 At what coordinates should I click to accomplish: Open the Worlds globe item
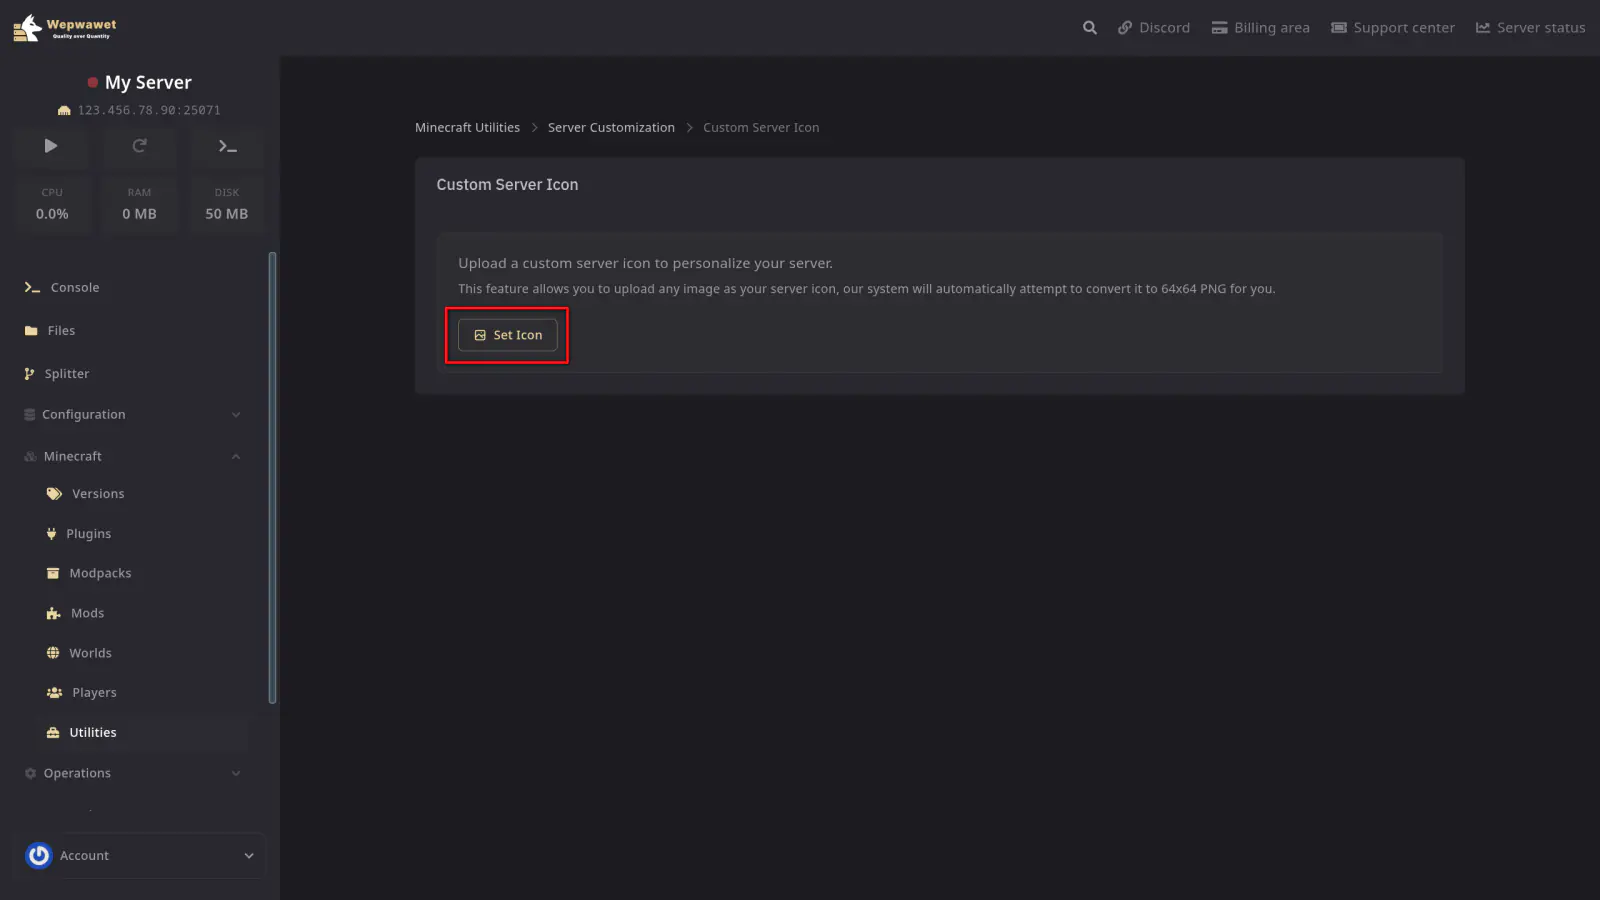click(89, 653)
